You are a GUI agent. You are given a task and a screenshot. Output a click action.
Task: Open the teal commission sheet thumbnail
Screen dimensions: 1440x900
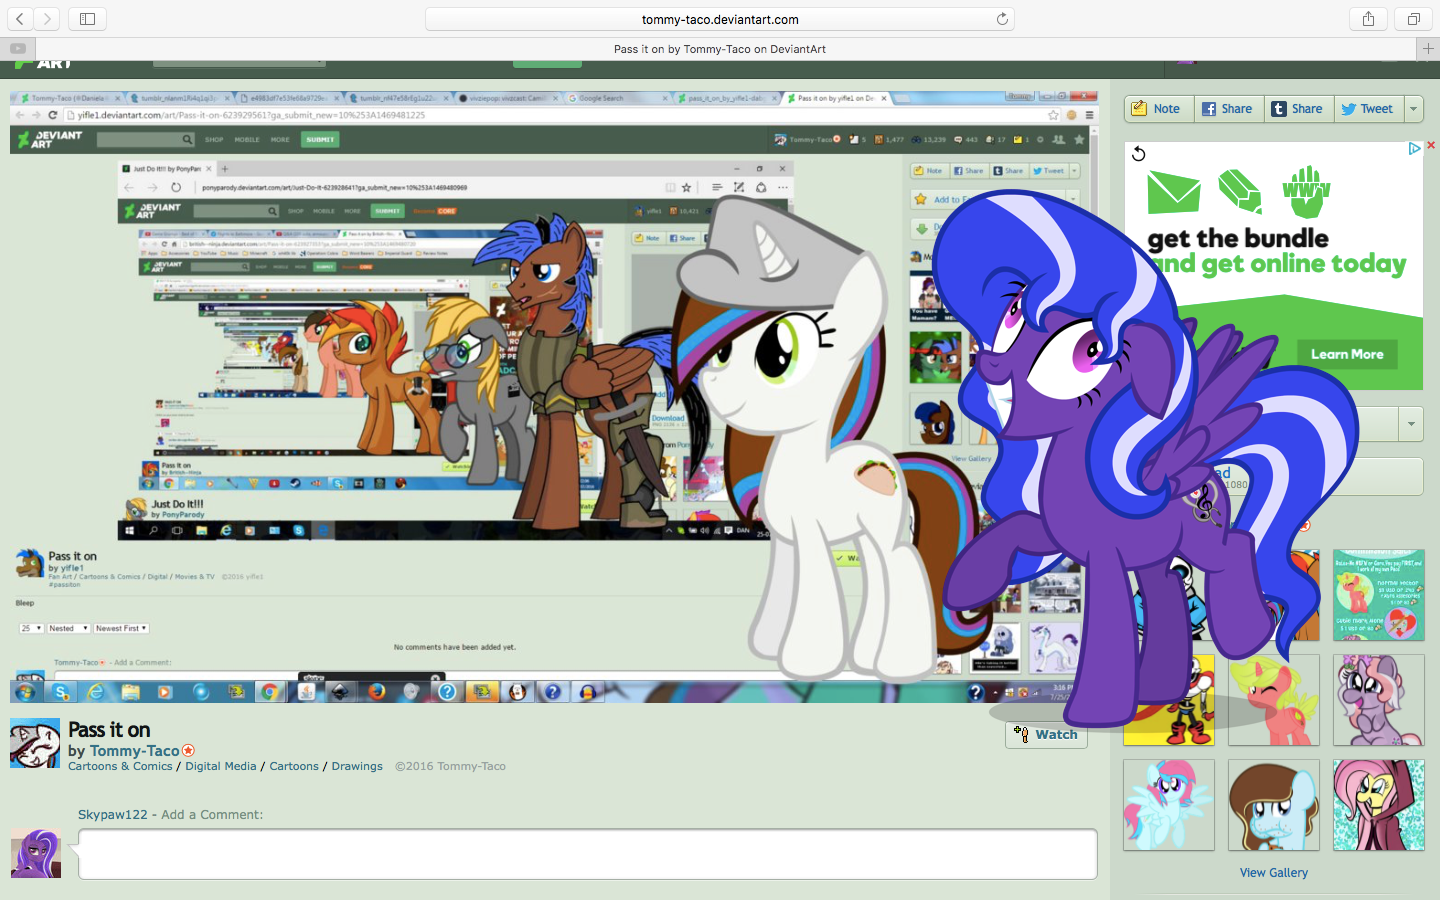1379,595
